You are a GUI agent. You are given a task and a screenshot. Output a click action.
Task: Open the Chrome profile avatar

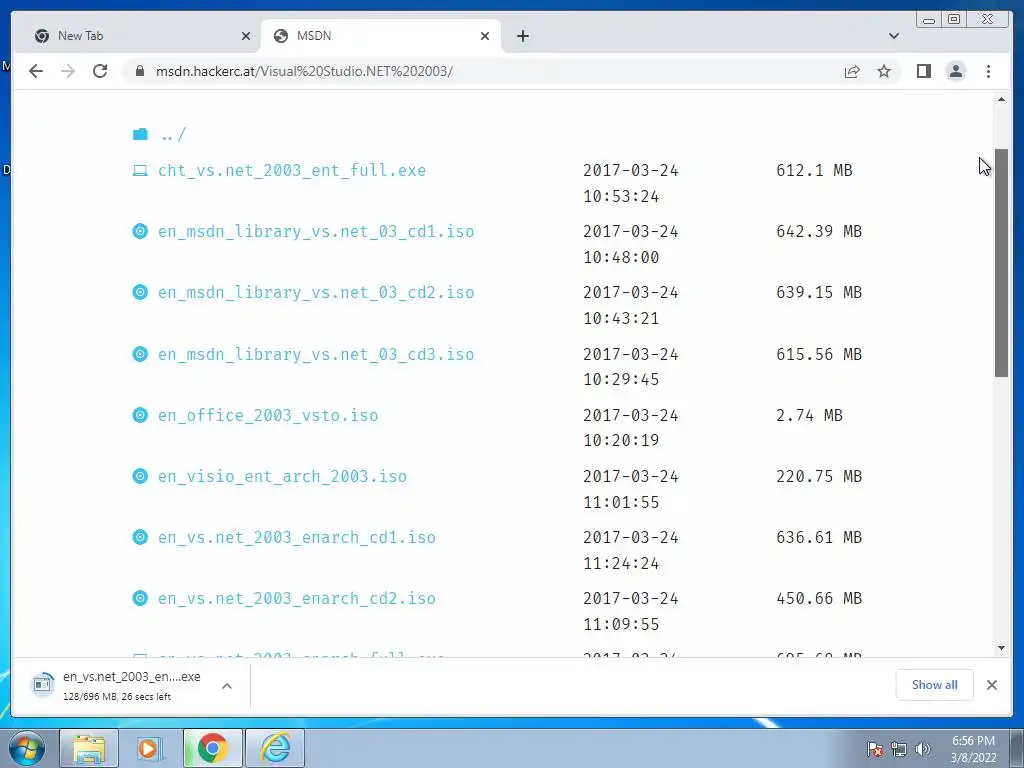click(955, 71)
